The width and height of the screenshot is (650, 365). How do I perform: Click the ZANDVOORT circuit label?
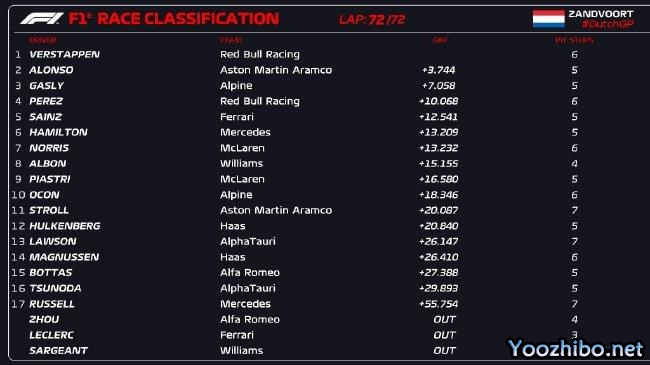(601, 14)
